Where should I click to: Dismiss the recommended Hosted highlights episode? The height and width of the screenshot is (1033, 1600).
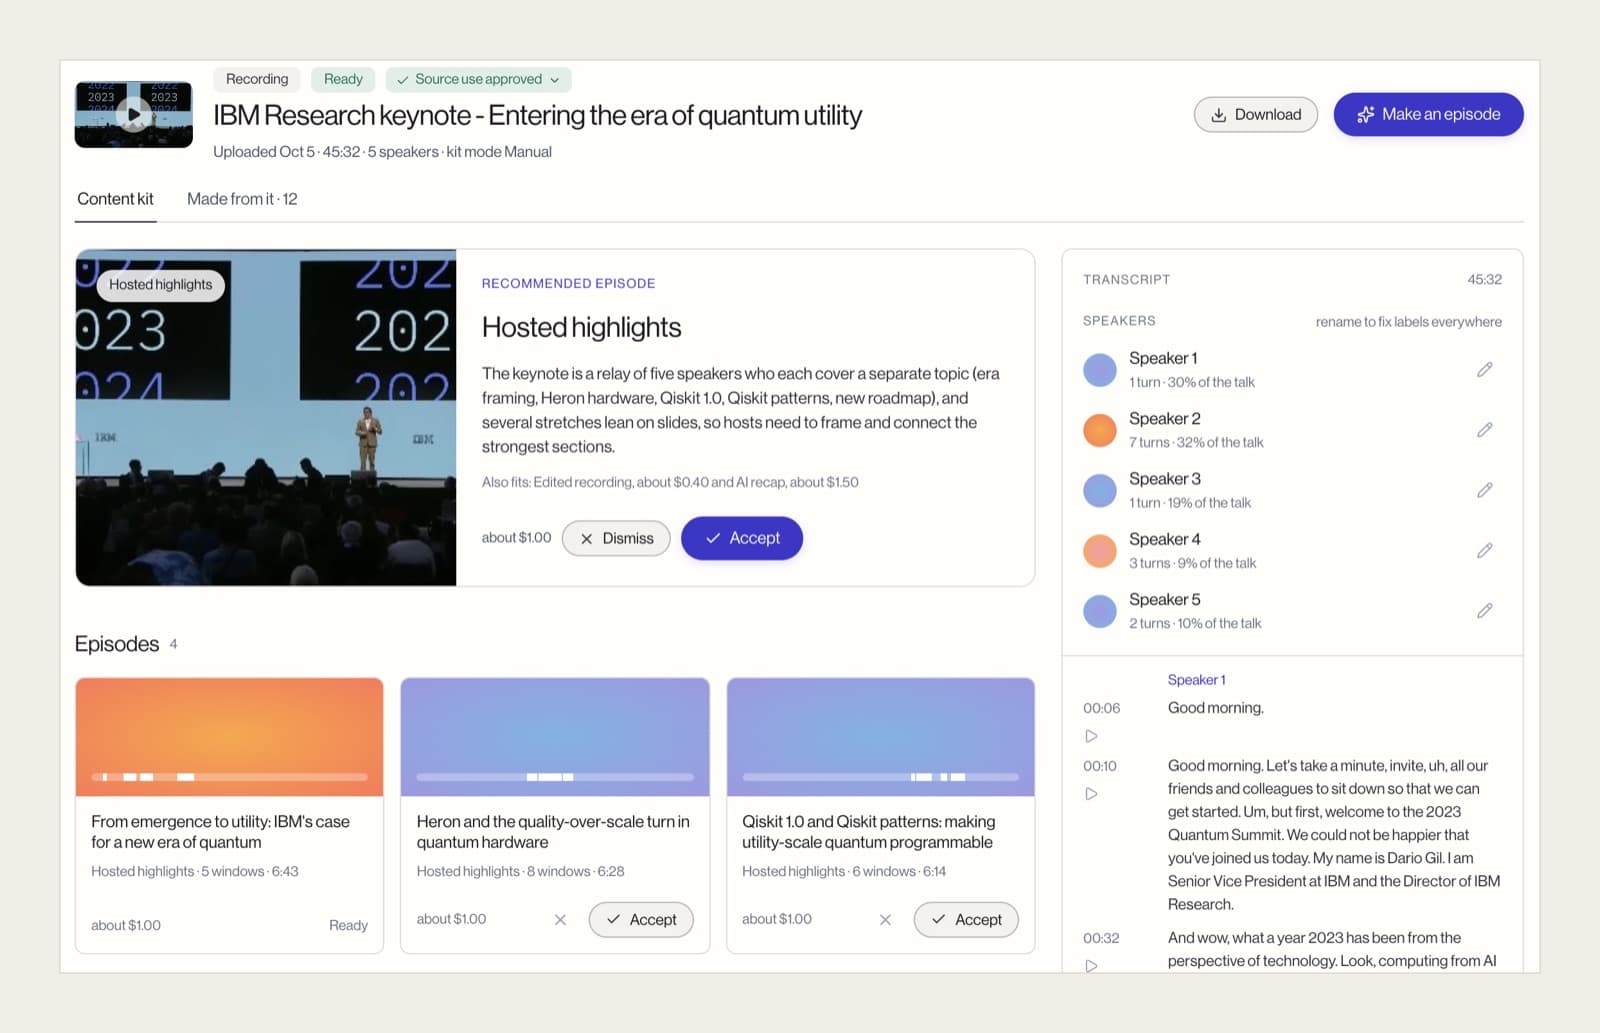pos(616,538)
